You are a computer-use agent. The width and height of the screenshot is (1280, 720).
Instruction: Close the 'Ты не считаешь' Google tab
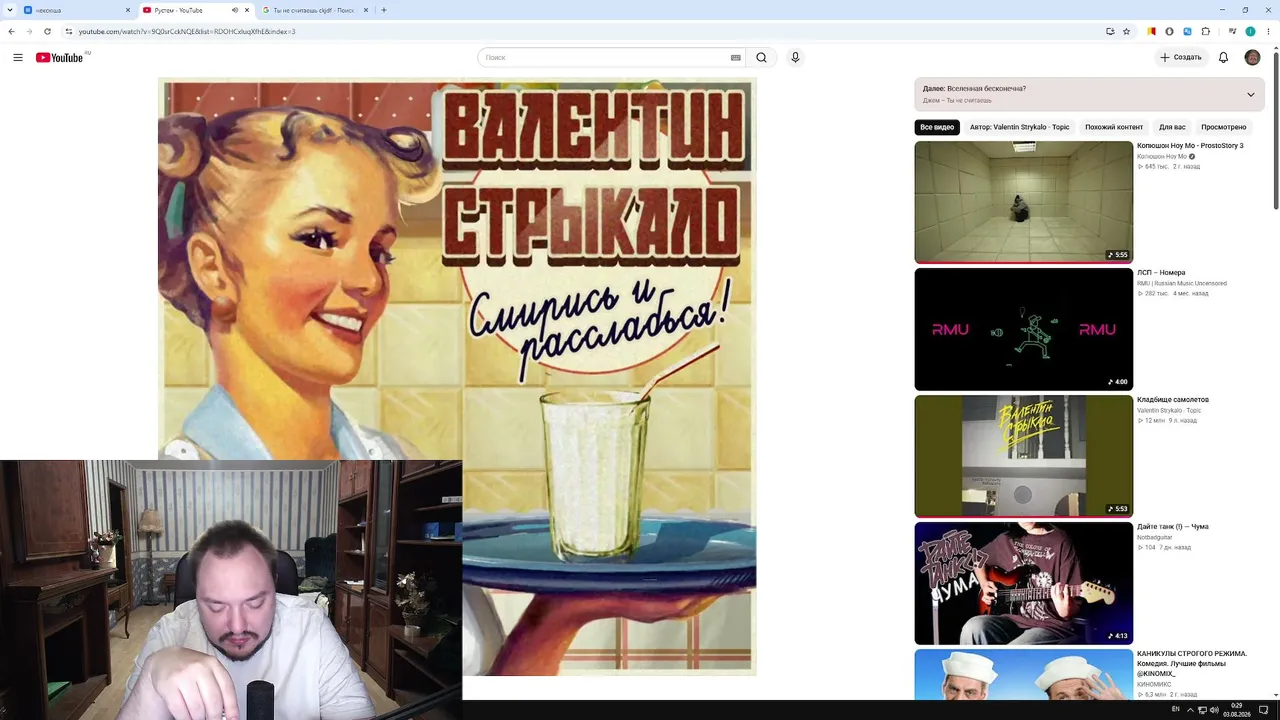[x=366, y=10]
